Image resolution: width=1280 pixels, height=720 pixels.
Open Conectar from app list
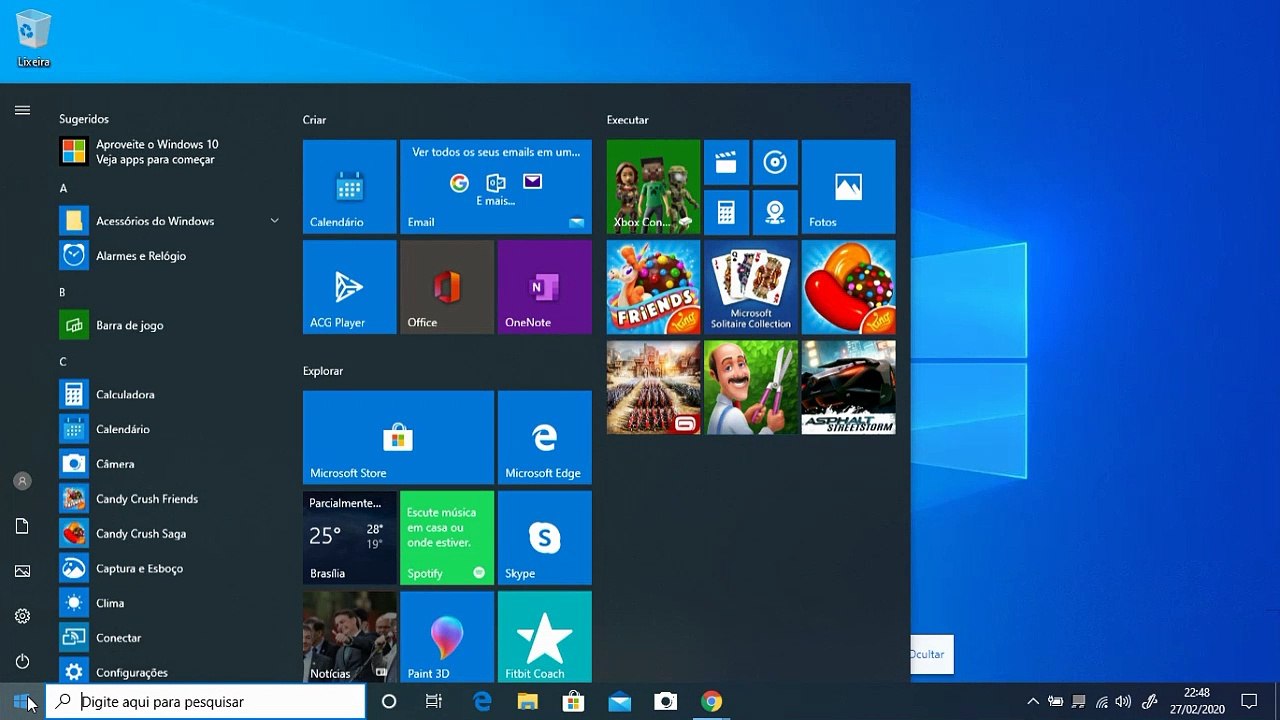[170, 637]
